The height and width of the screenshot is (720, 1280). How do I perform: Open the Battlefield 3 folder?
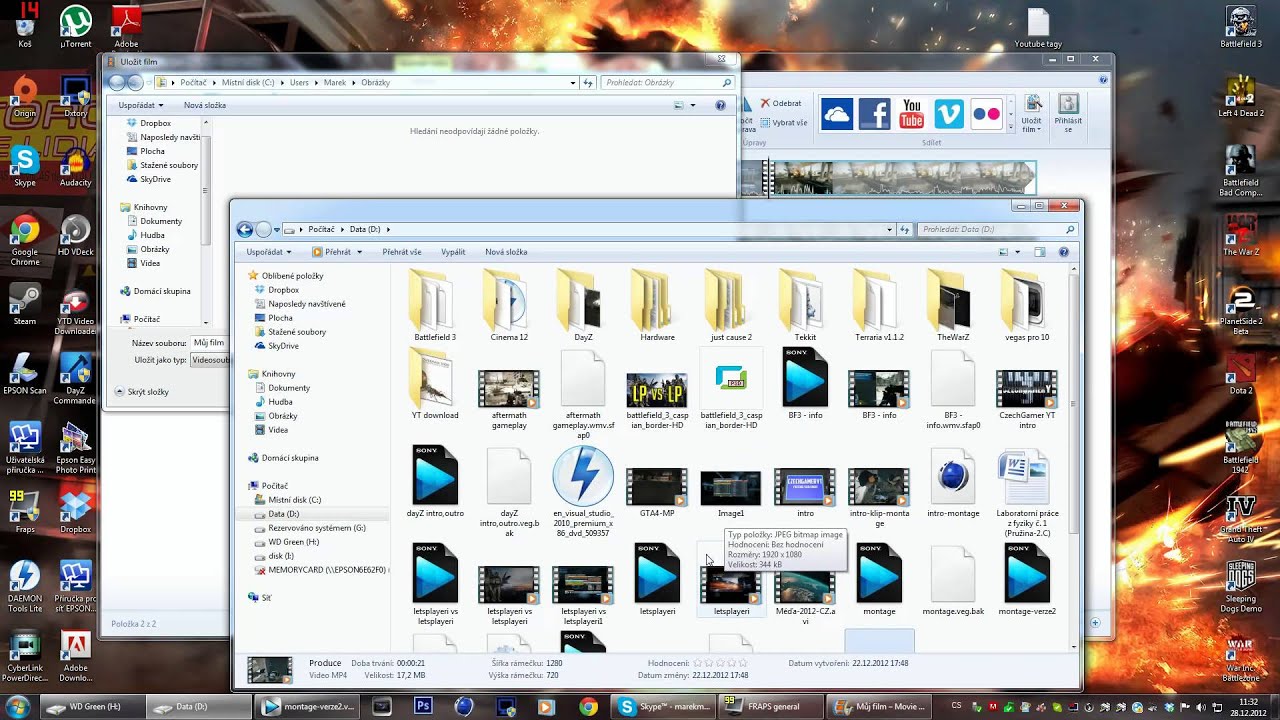(435, 305)
